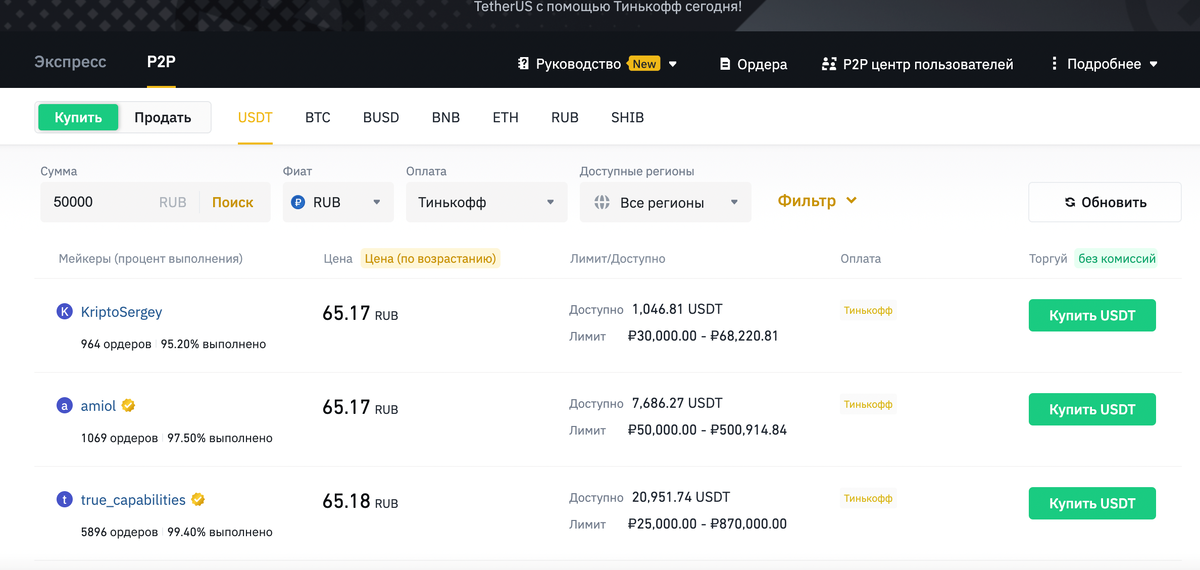Screen dimensions: 1200x570
Task: Click the Ордера document icon
Action: click(x=725, y=64)
